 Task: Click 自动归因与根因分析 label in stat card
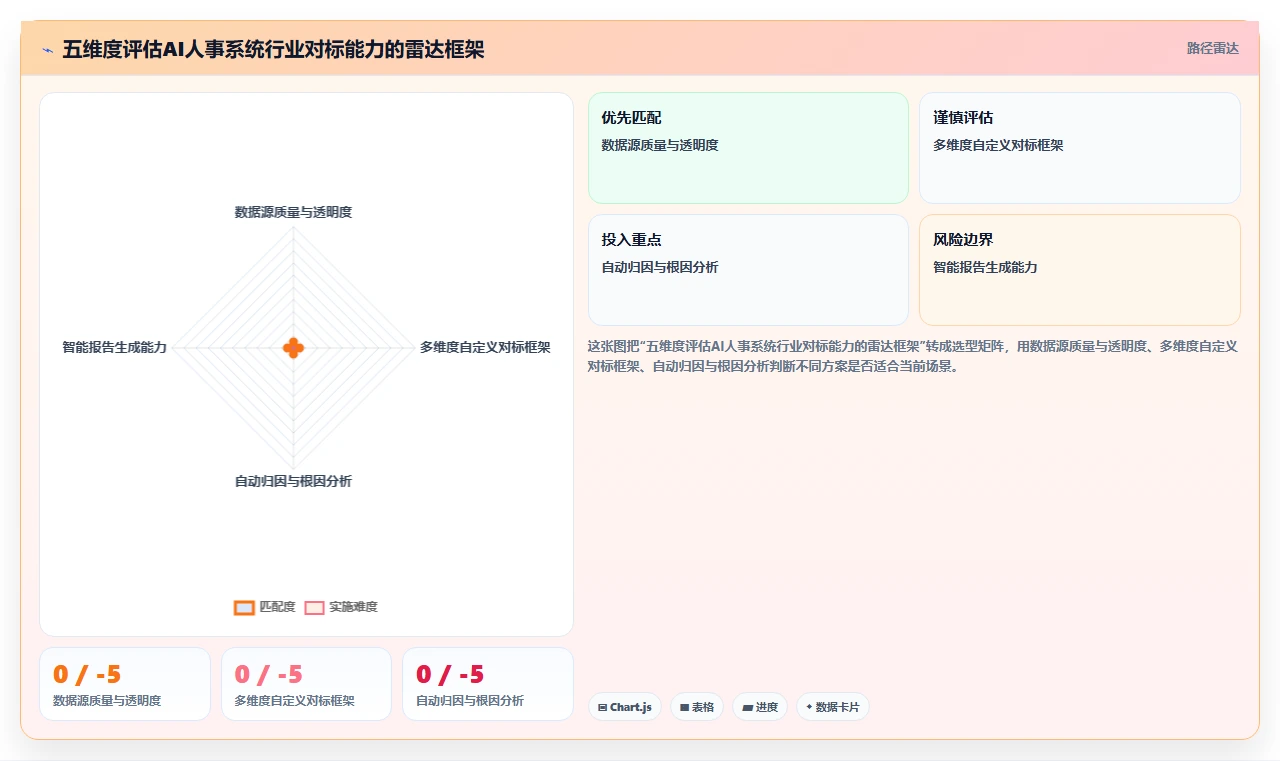tap(470, 701)
